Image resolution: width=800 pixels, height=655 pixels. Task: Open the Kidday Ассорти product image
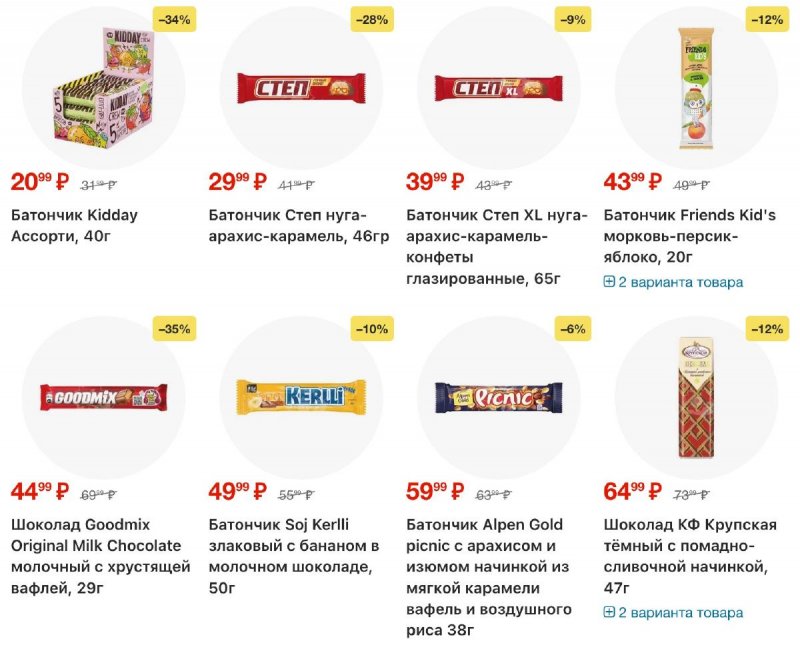click(102, 90)
